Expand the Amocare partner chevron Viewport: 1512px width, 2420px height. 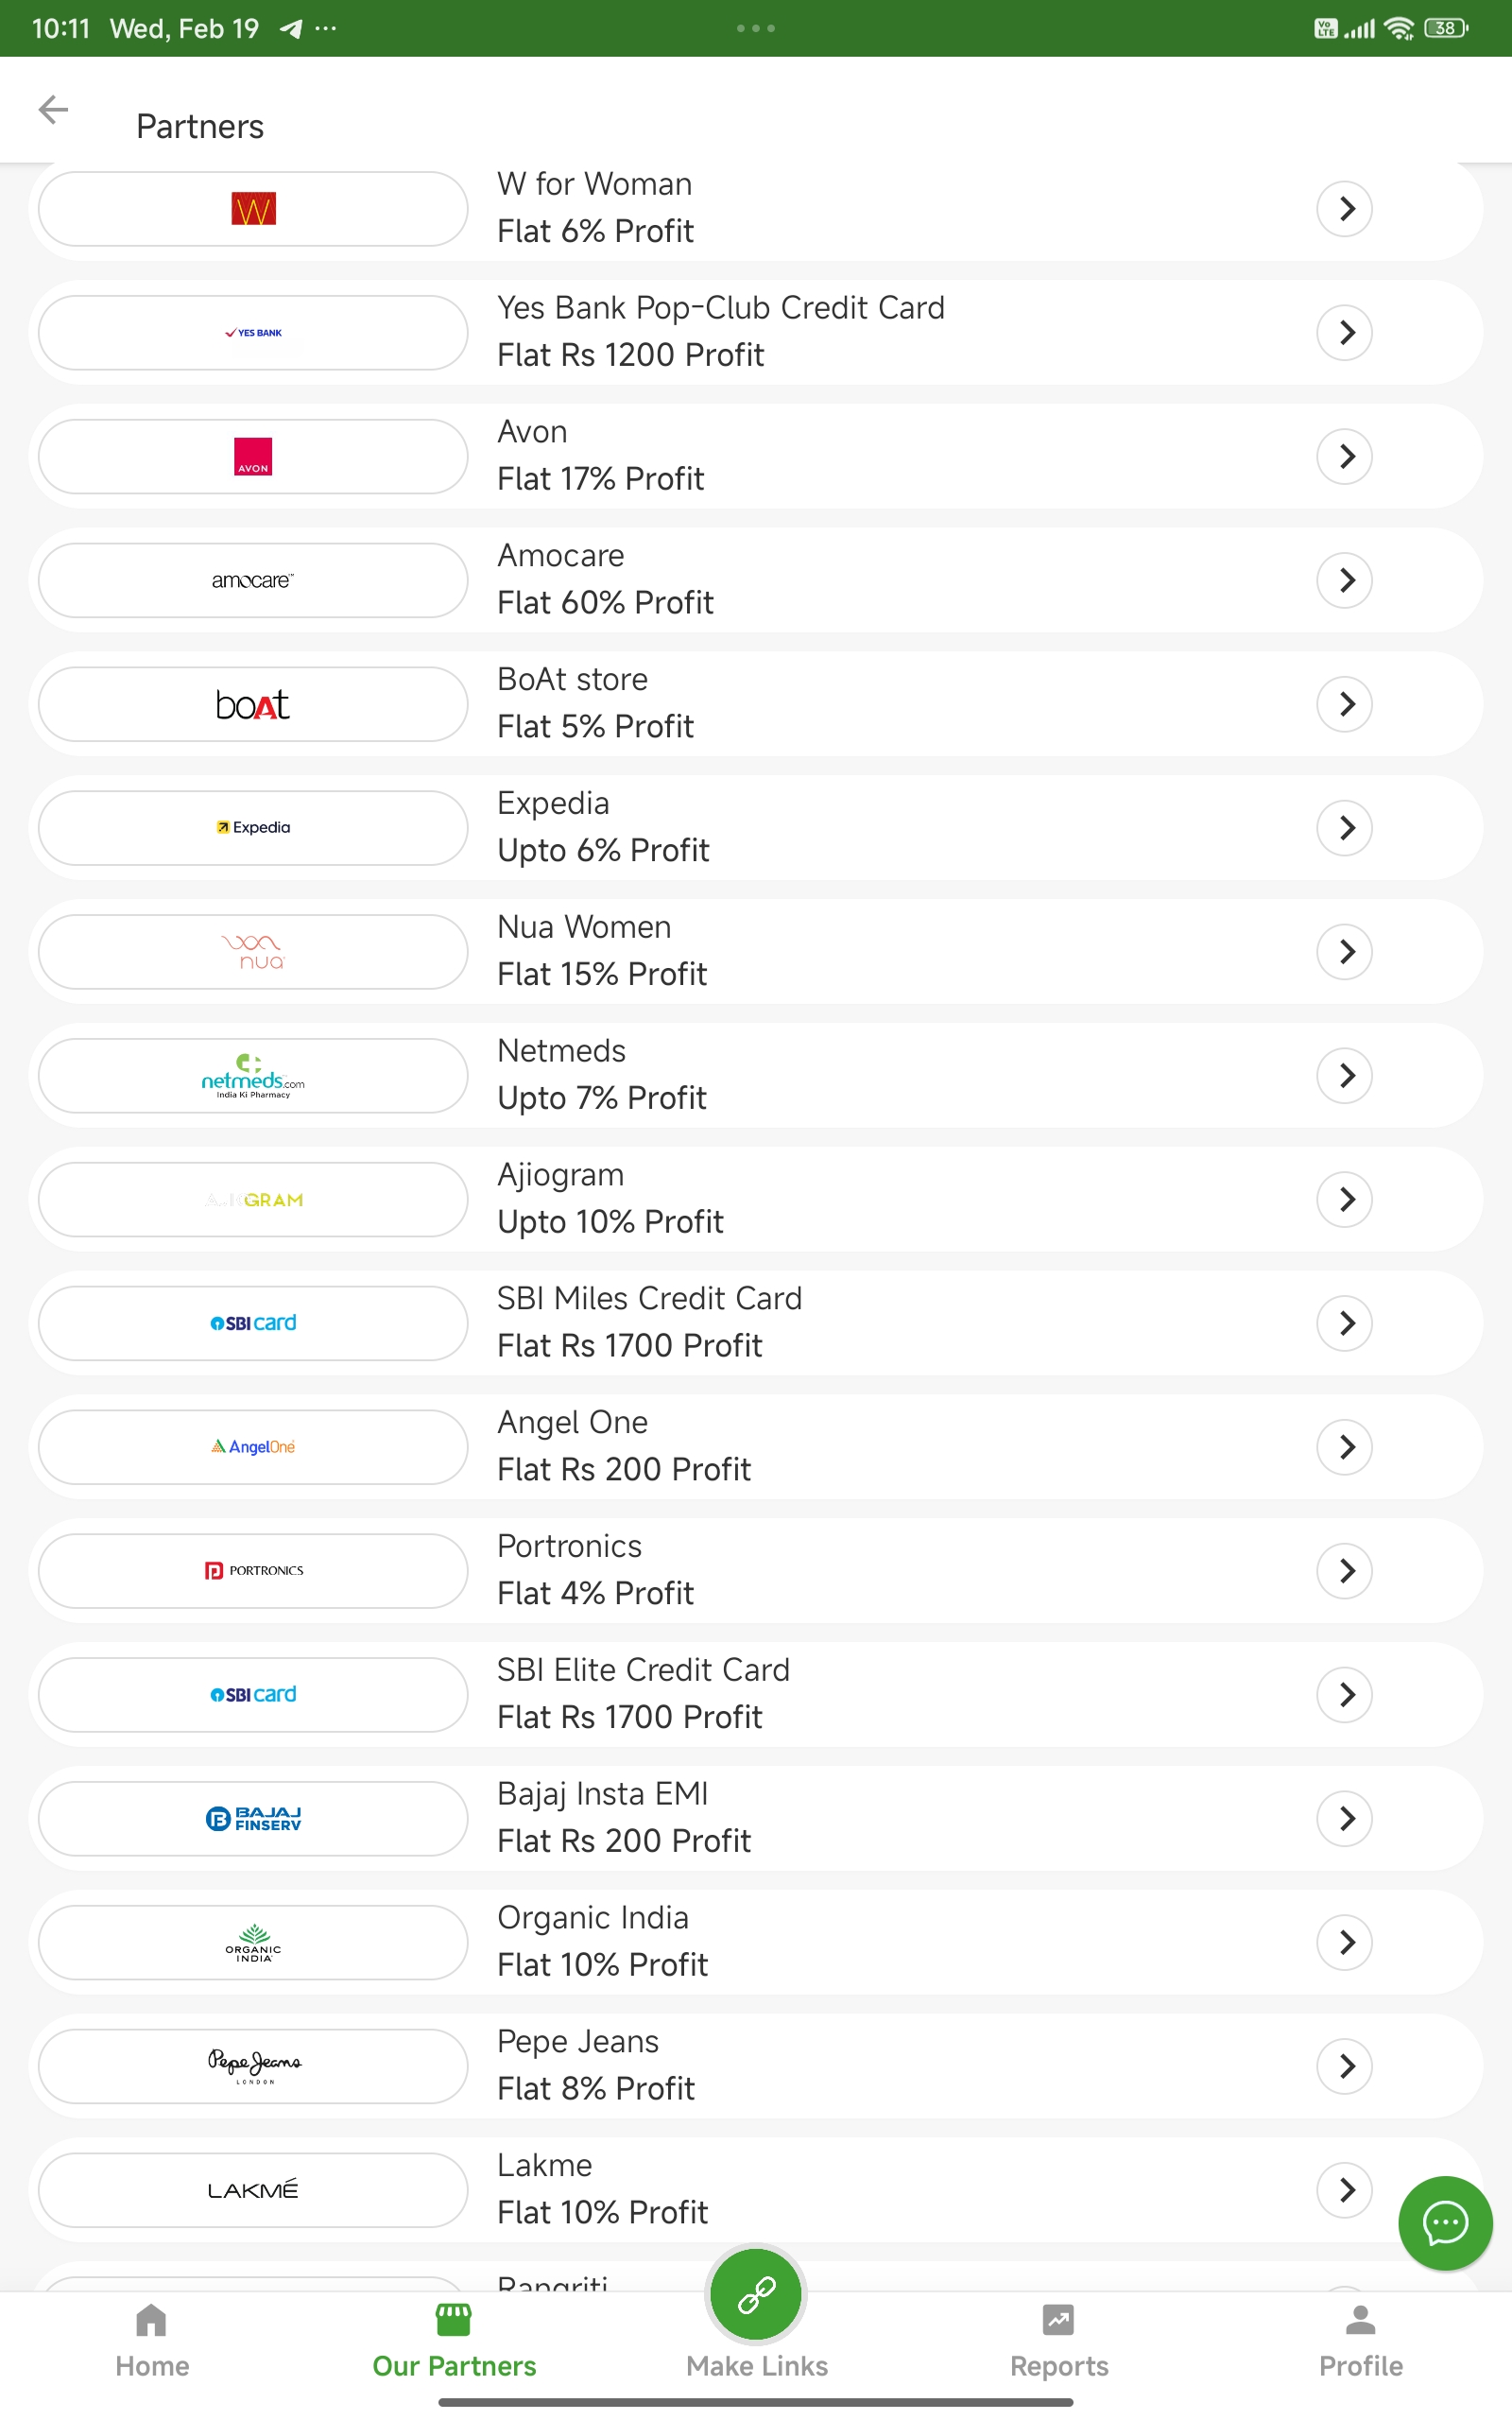pyautogui.click(x=1345, y=580)
